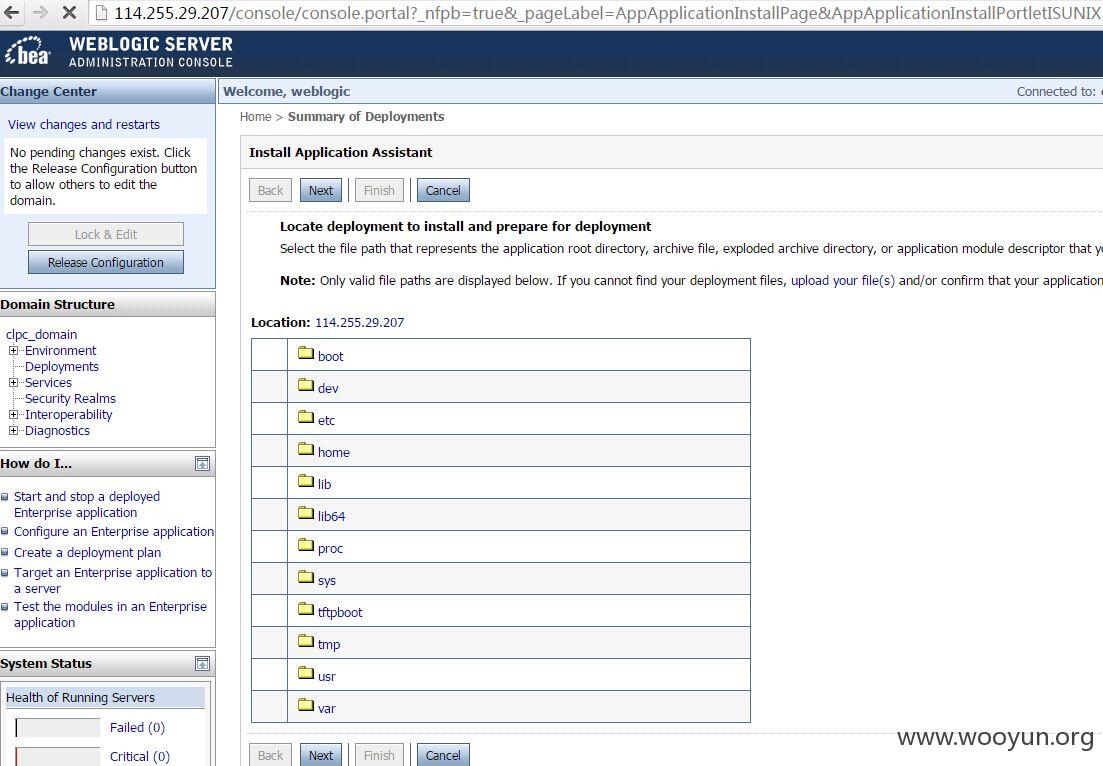Image resolution: width=1103 pixels, height=766 pixels.
Task: Click the upload your file(s) link
Action: click(x=843, y=281)
